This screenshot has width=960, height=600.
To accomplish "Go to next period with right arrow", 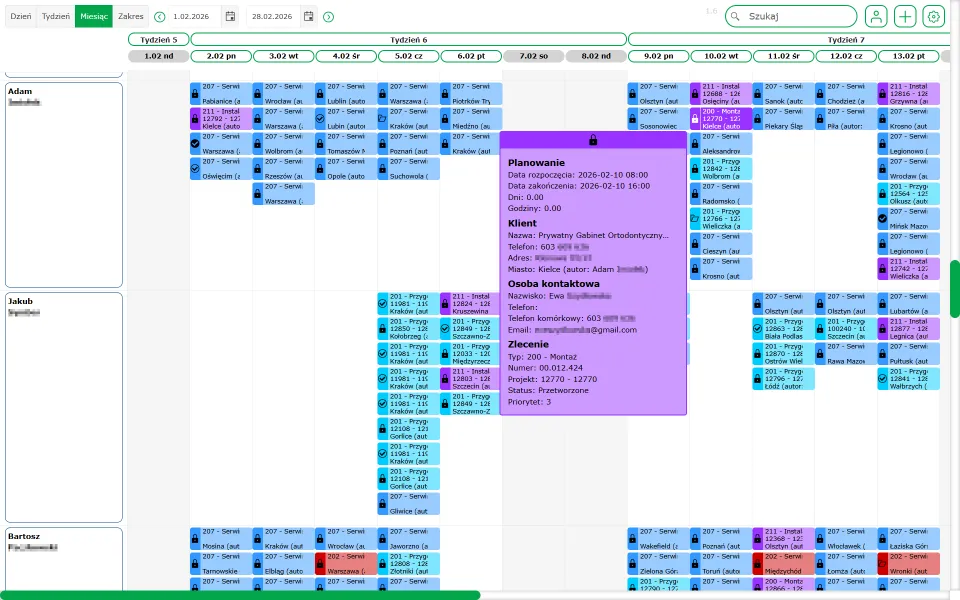I will pos(329,17).
